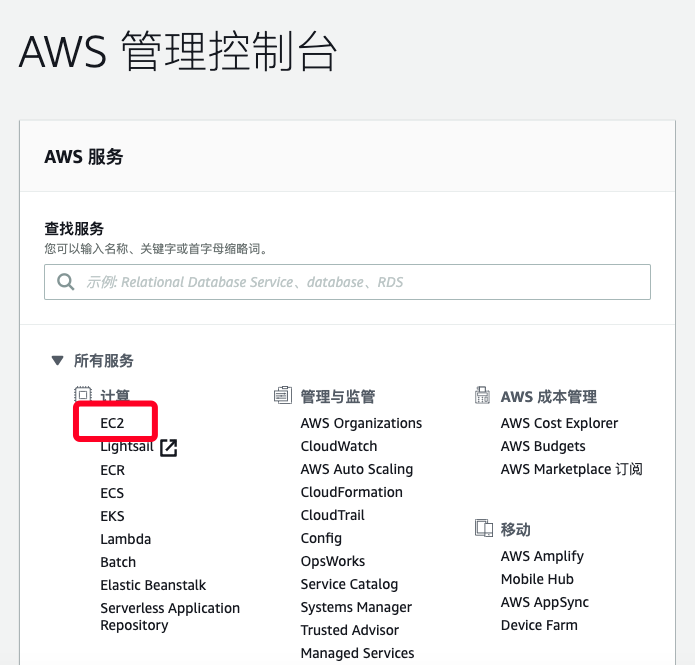
Task: Open the ECR service link
Action: (113, 470)
